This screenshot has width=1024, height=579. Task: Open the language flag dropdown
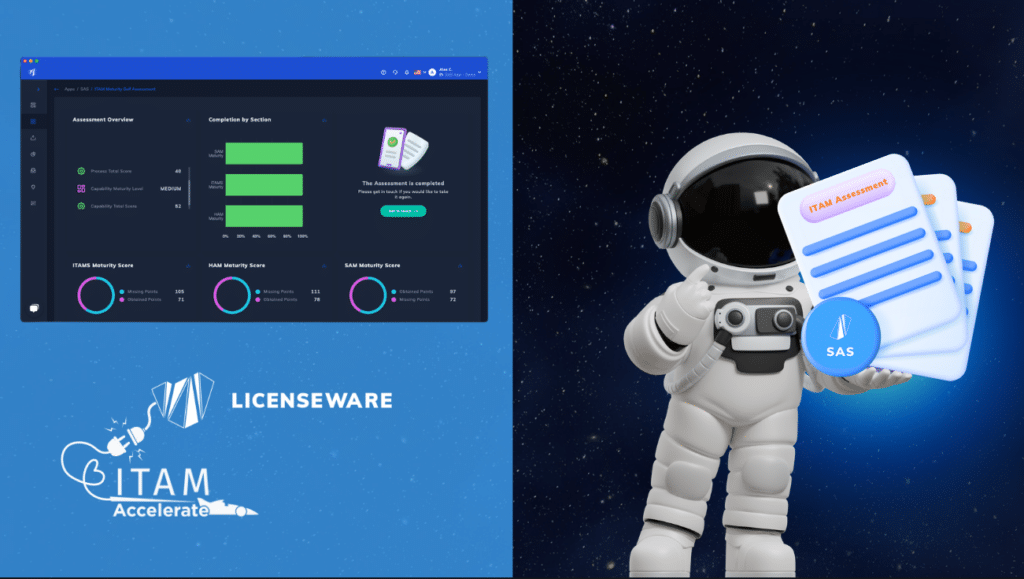pos(420,72)
